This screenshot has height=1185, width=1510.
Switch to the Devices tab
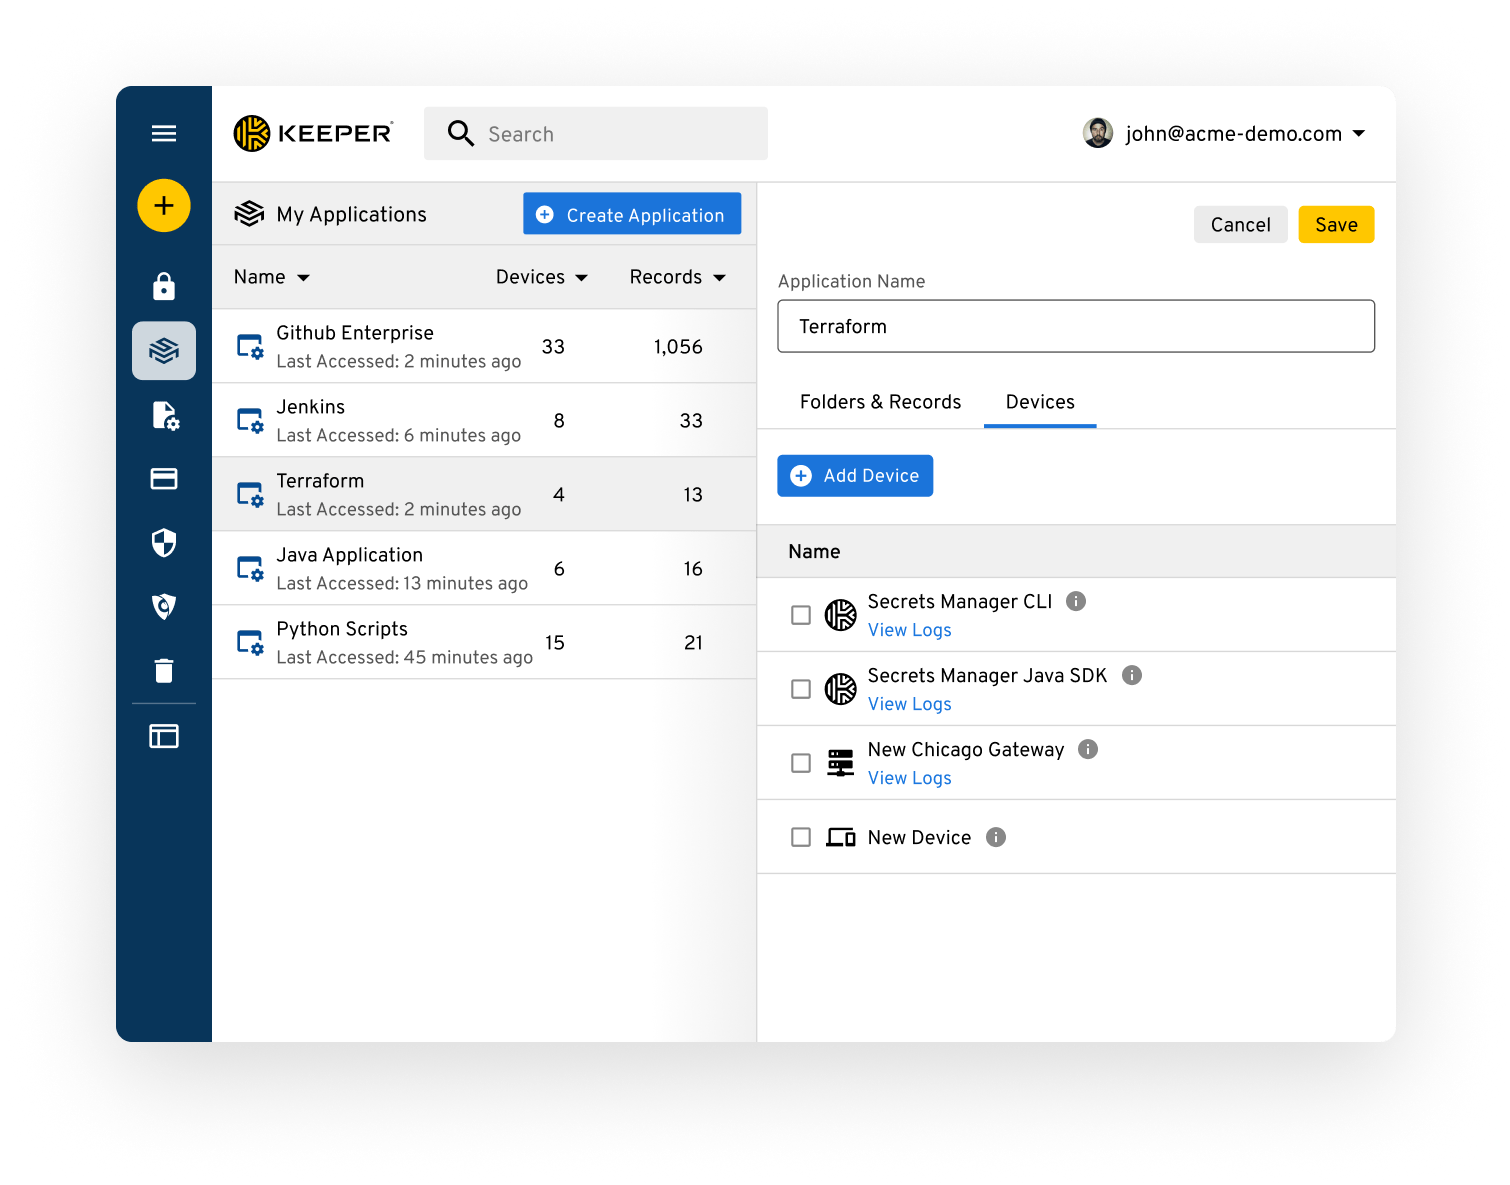tap(1040, 402)
